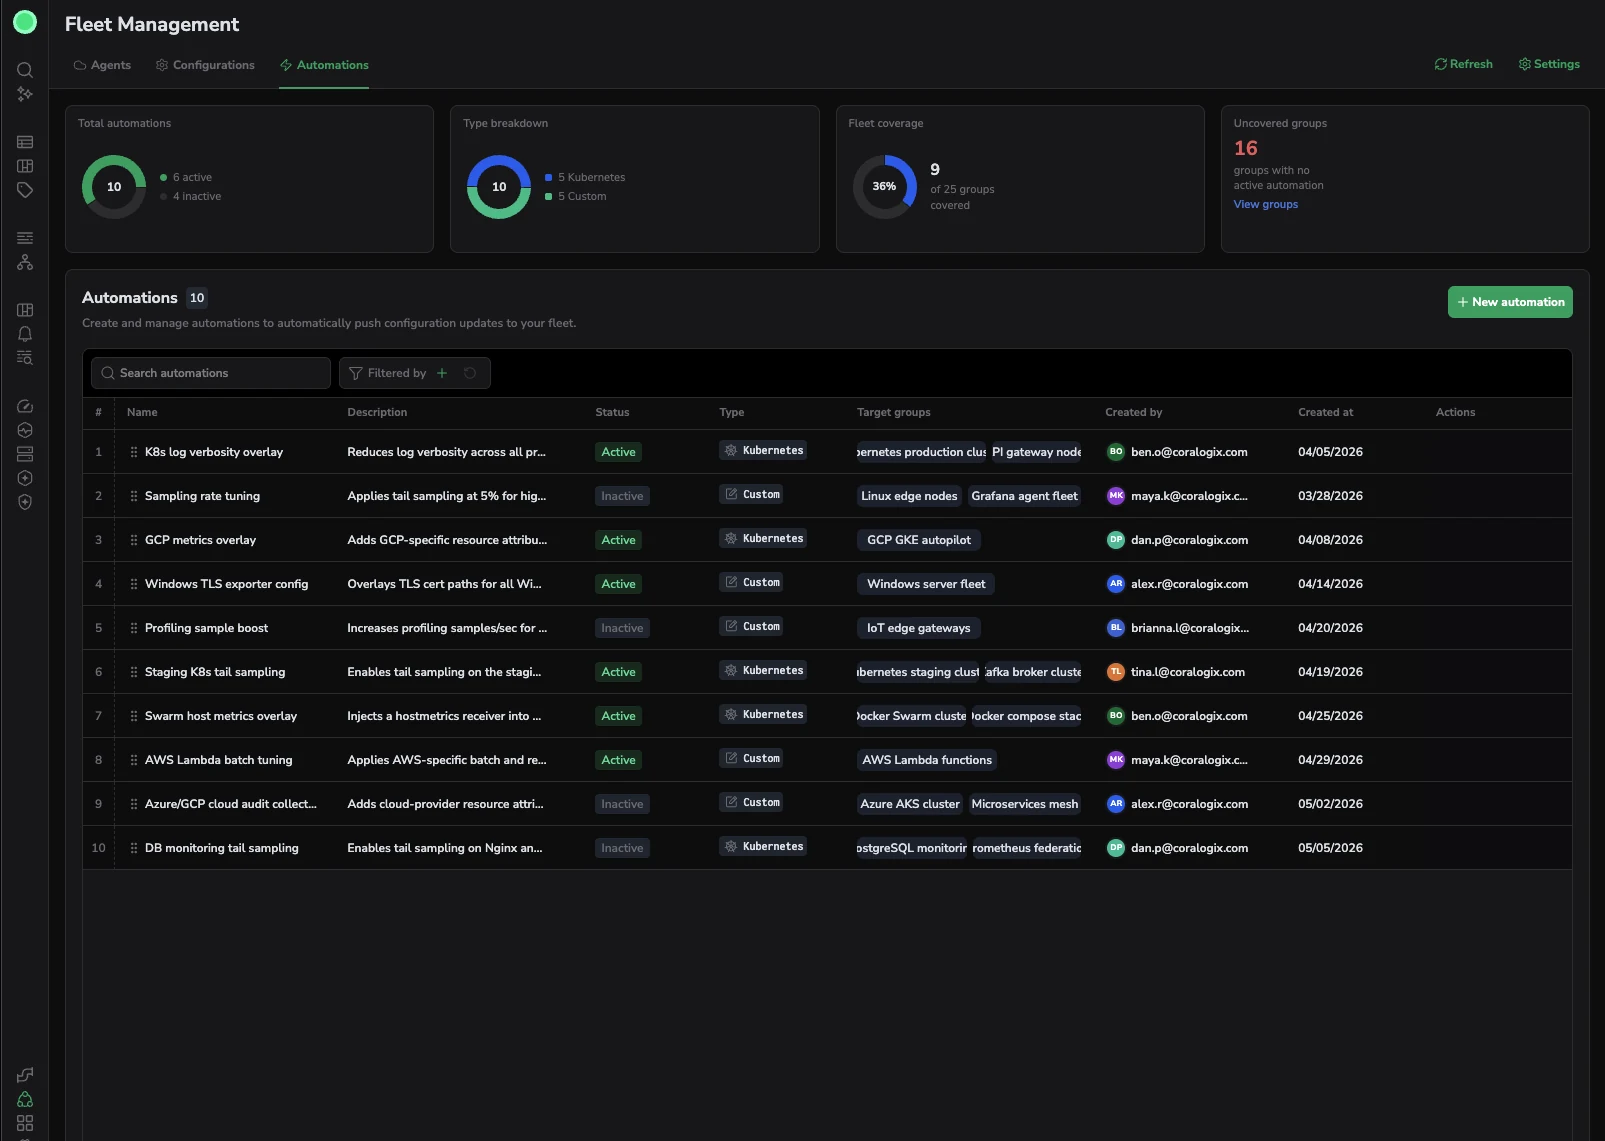
Task: Follow the View groups link
Action: [1266, 204]
